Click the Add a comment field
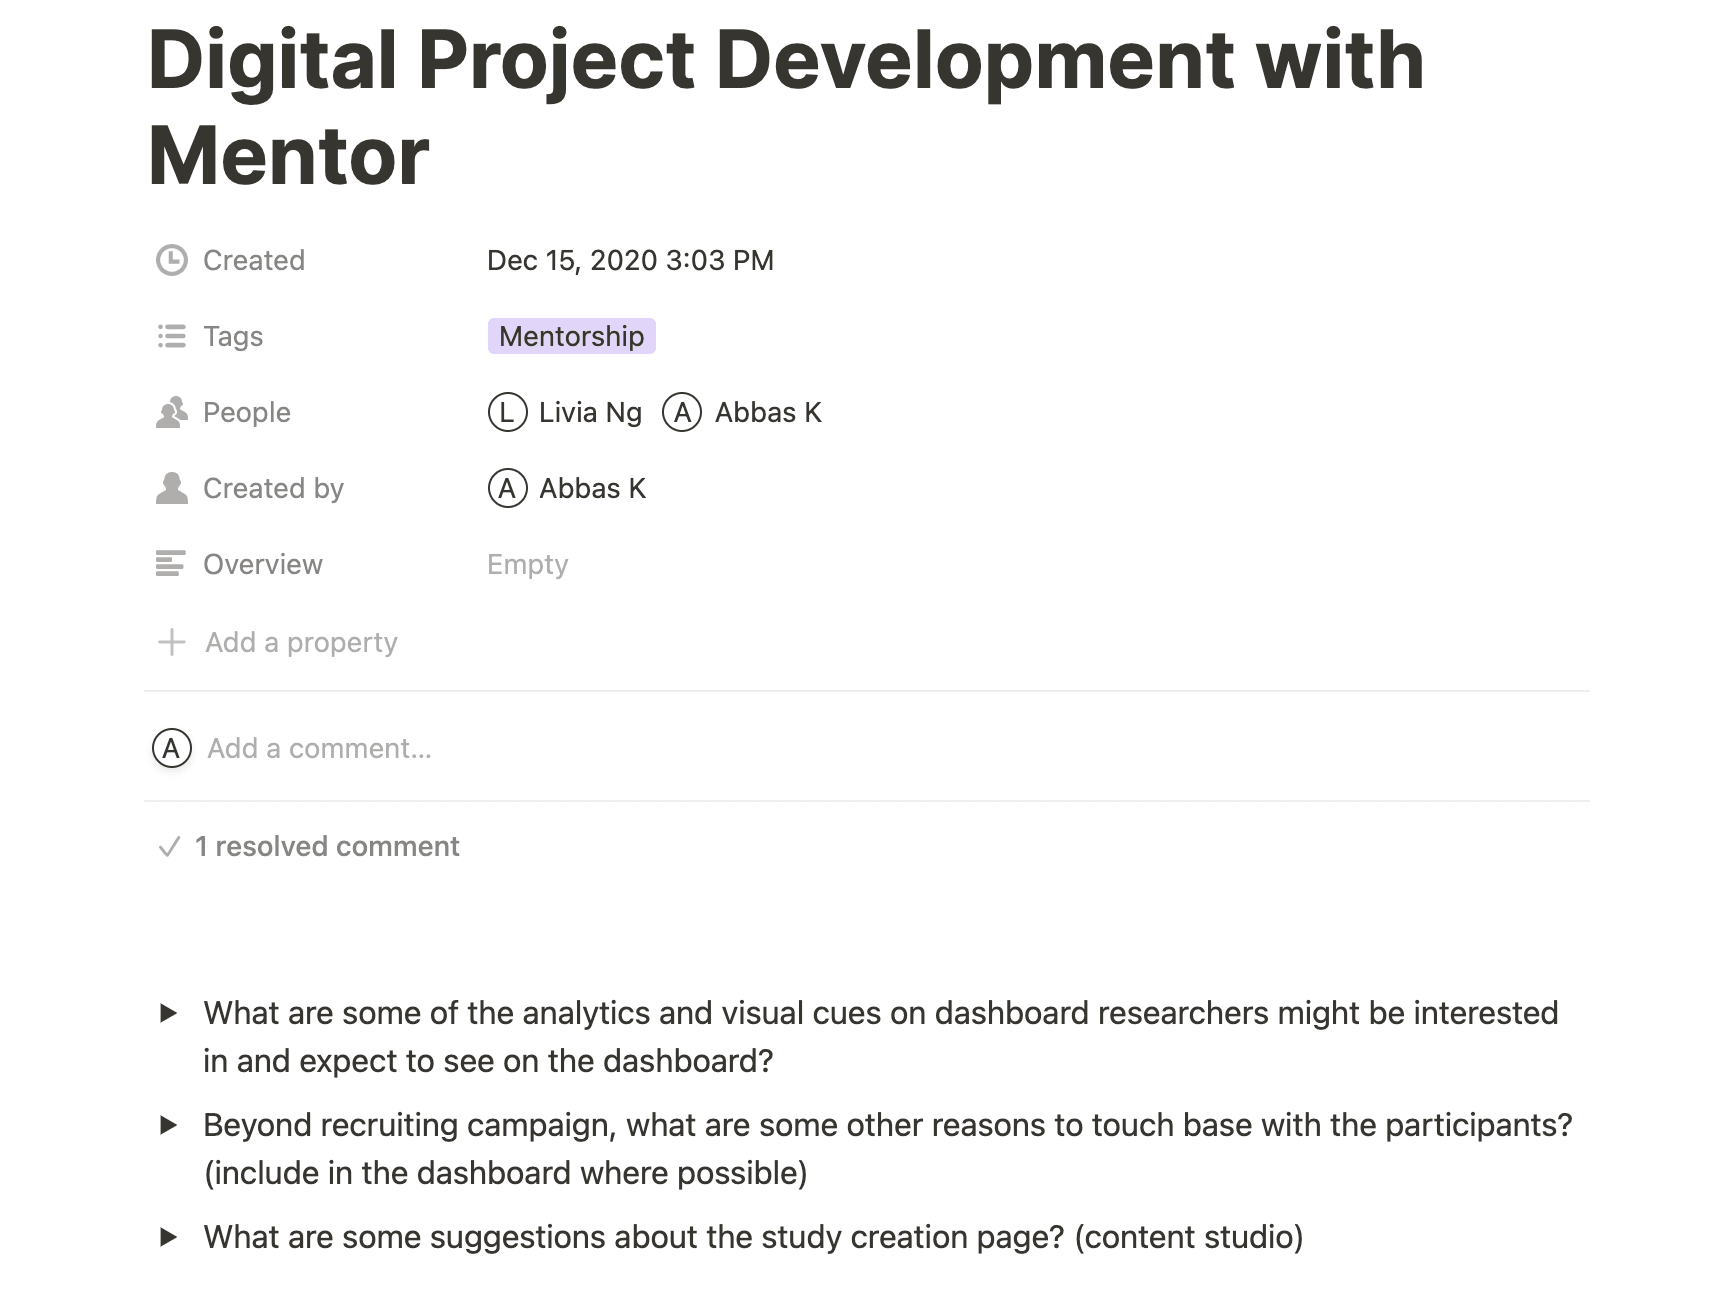 coord(319,748)
